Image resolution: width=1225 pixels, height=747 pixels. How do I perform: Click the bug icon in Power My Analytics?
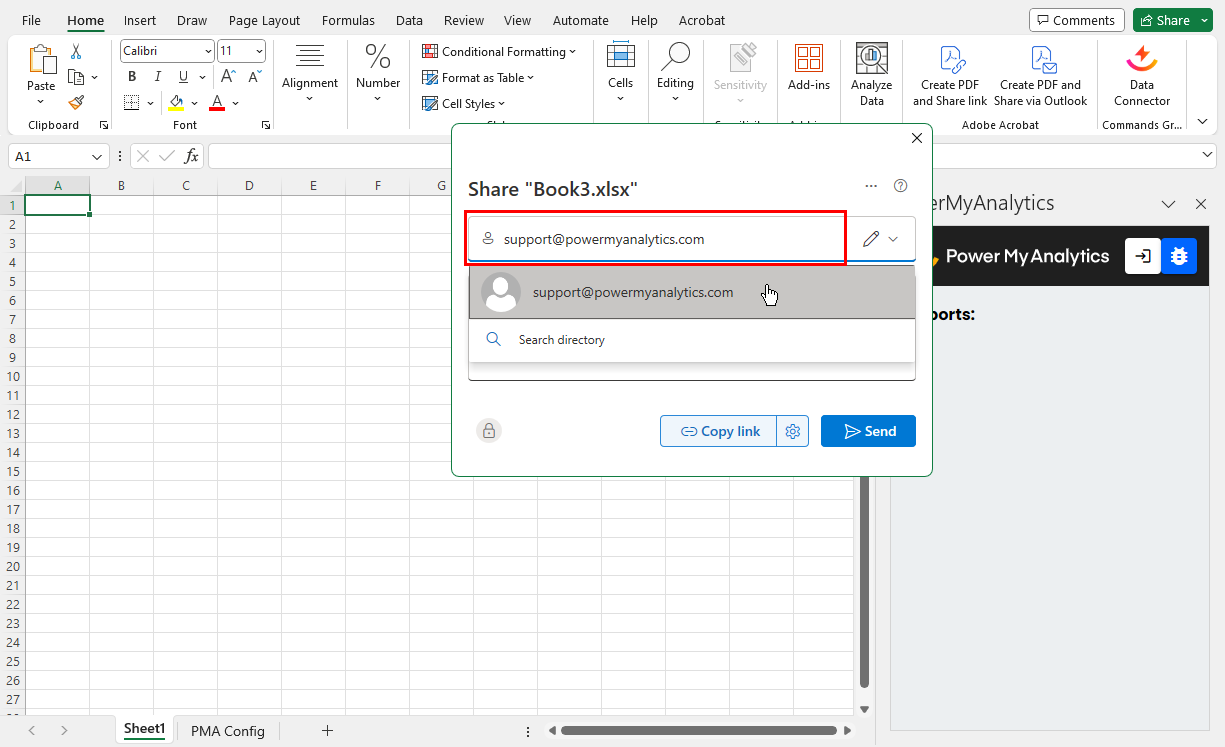coord(1178,256)
